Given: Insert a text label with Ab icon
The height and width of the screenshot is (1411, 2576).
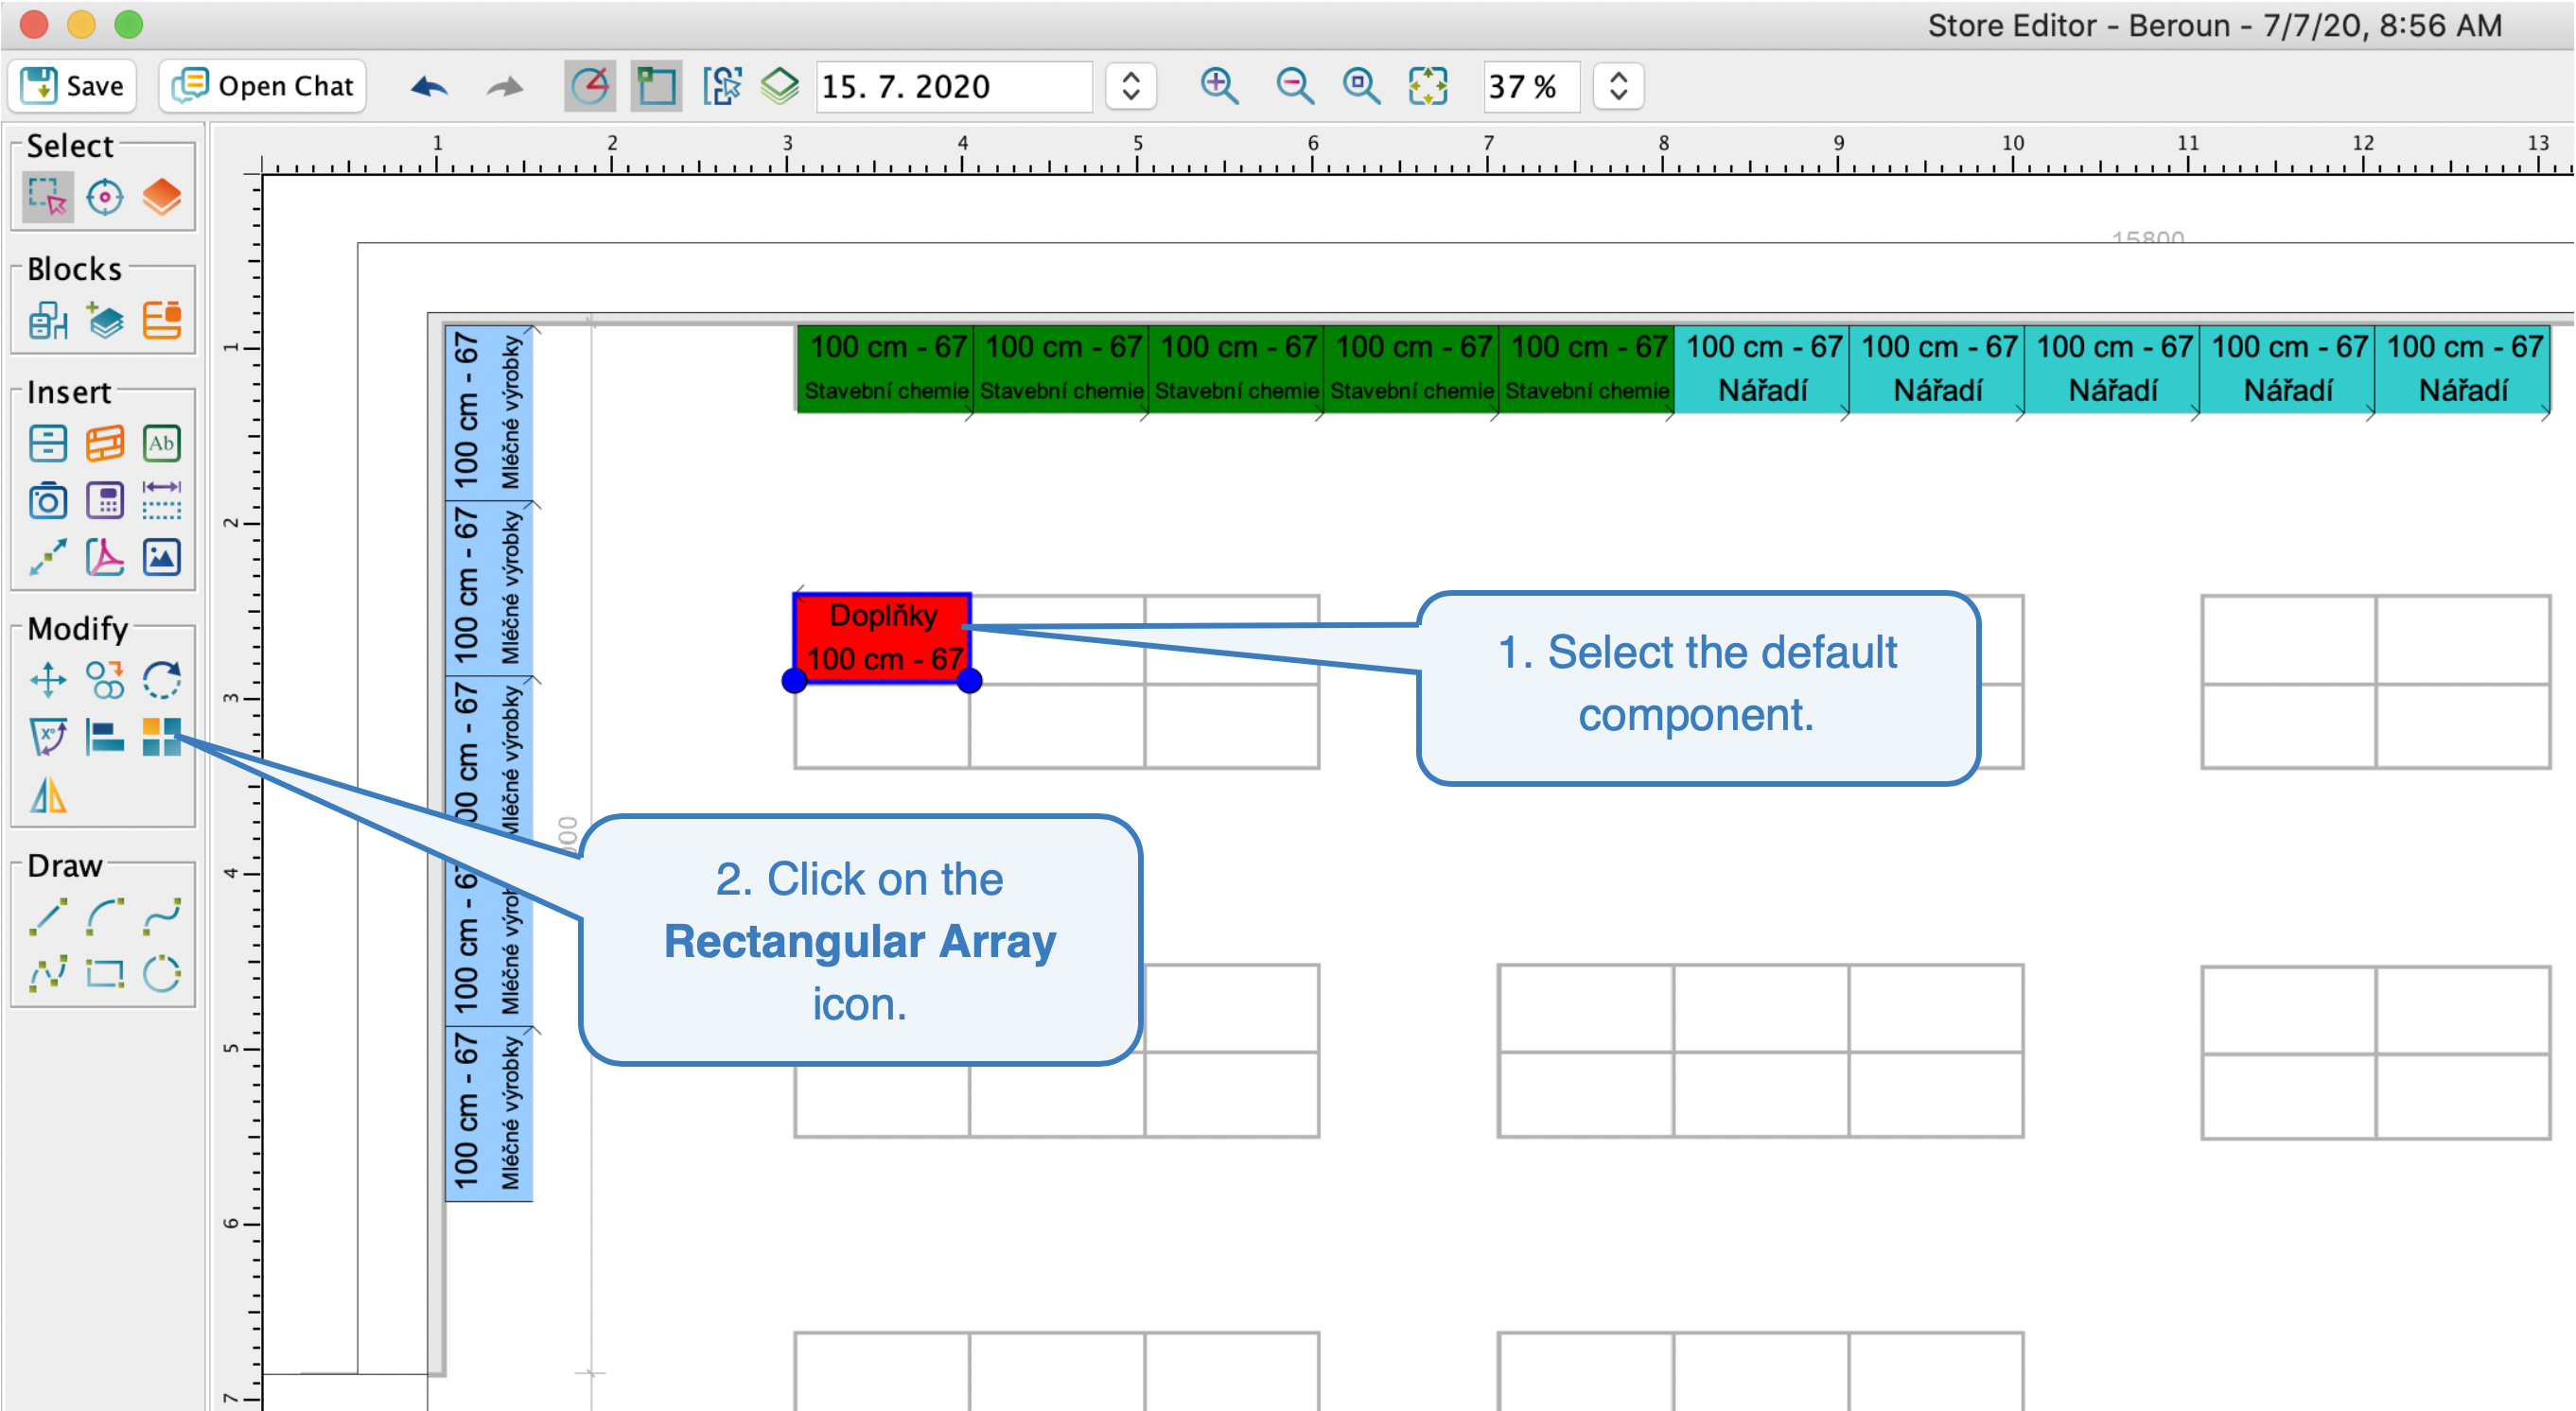Looking at the screenshot, I should point(161,443).
